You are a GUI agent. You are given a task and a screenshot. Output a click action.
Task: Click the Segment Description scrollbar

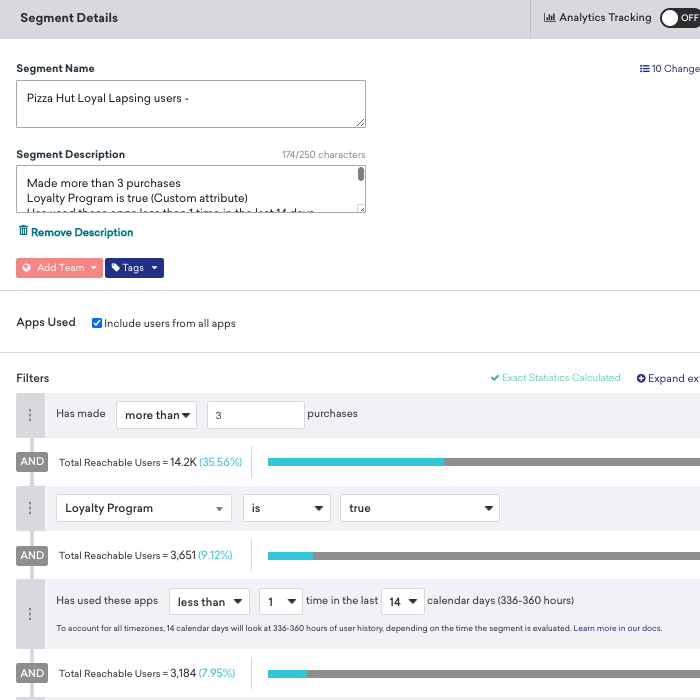(x=361, y=176)
